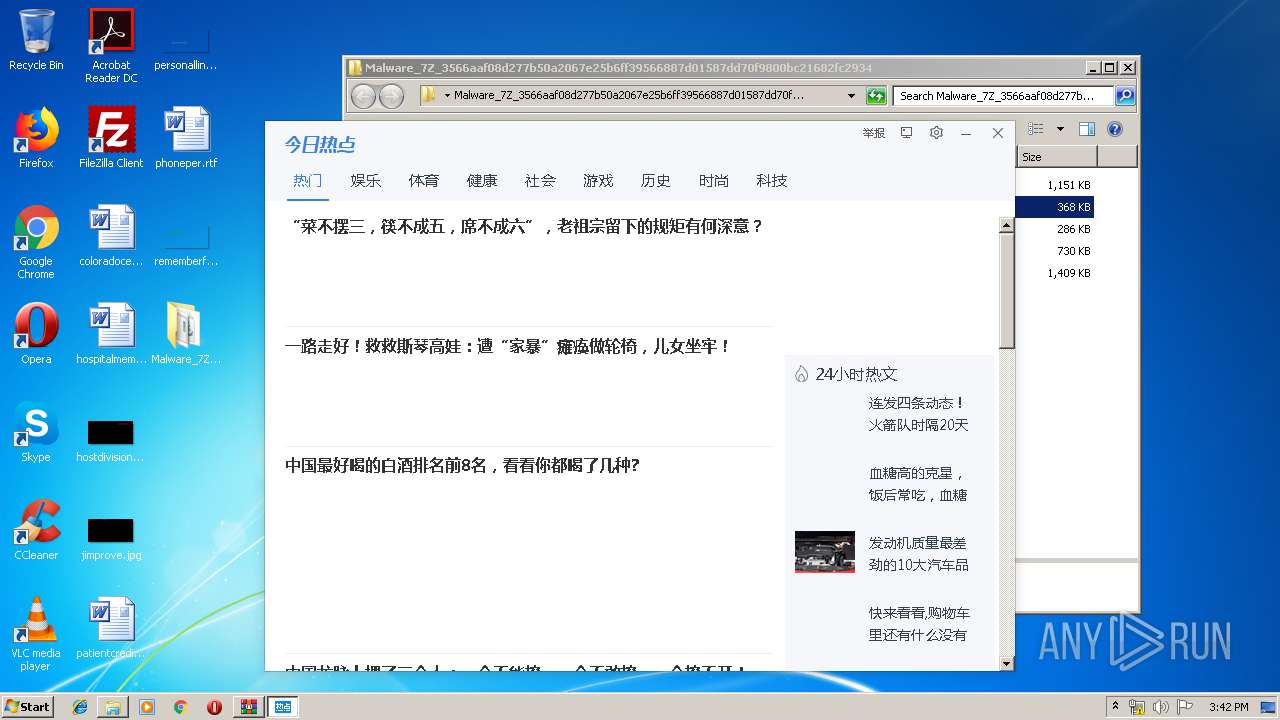Click the Explorer Back navigation button

pyautogui.click(x=363, y=96)
